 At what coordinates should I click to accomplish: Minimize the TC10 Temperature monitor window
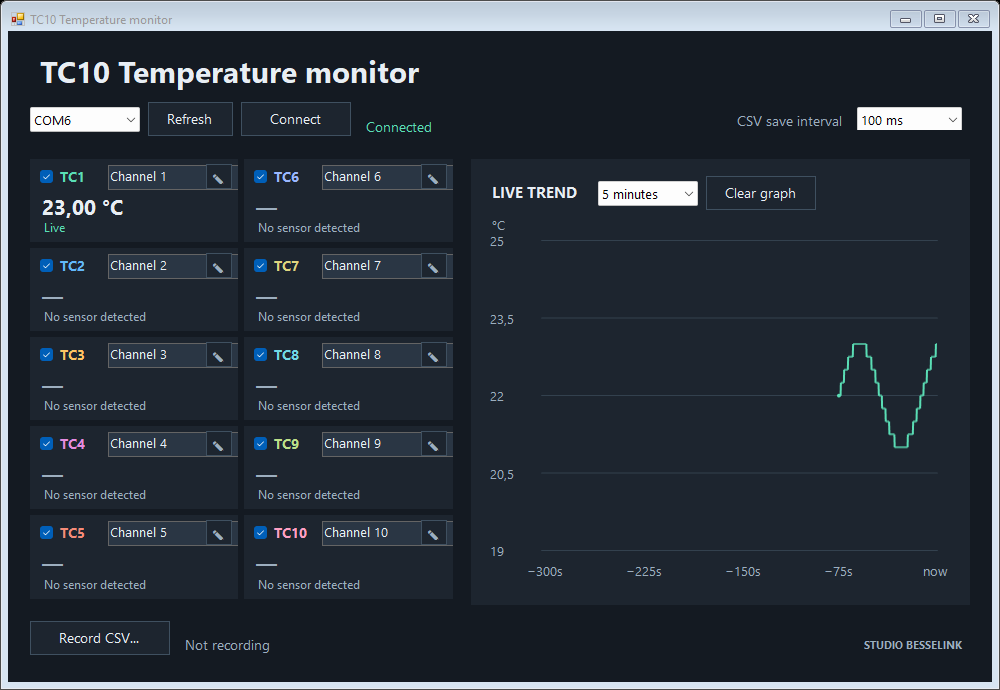tap(906, 19)
